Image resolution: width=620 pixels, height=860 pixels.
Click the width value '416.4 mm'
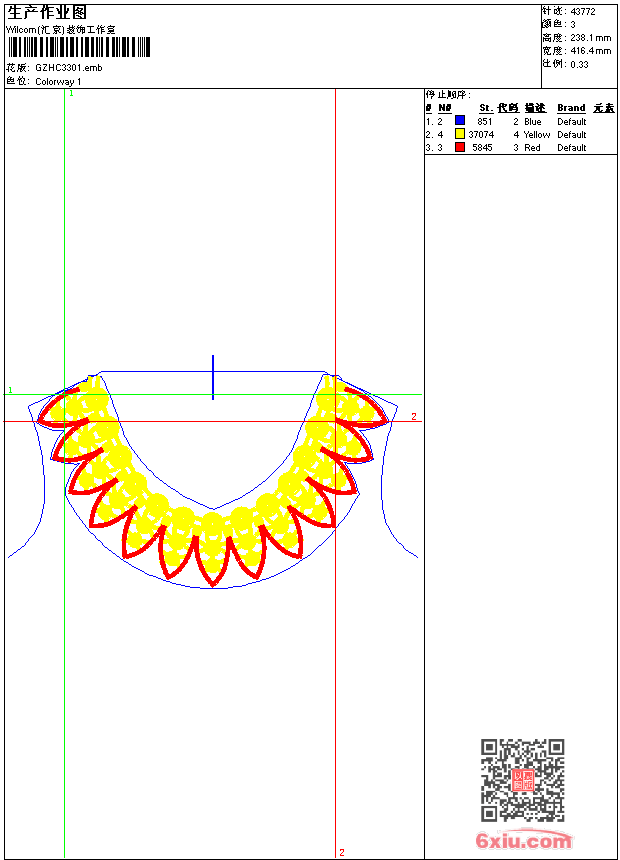(x=590, y=51)
